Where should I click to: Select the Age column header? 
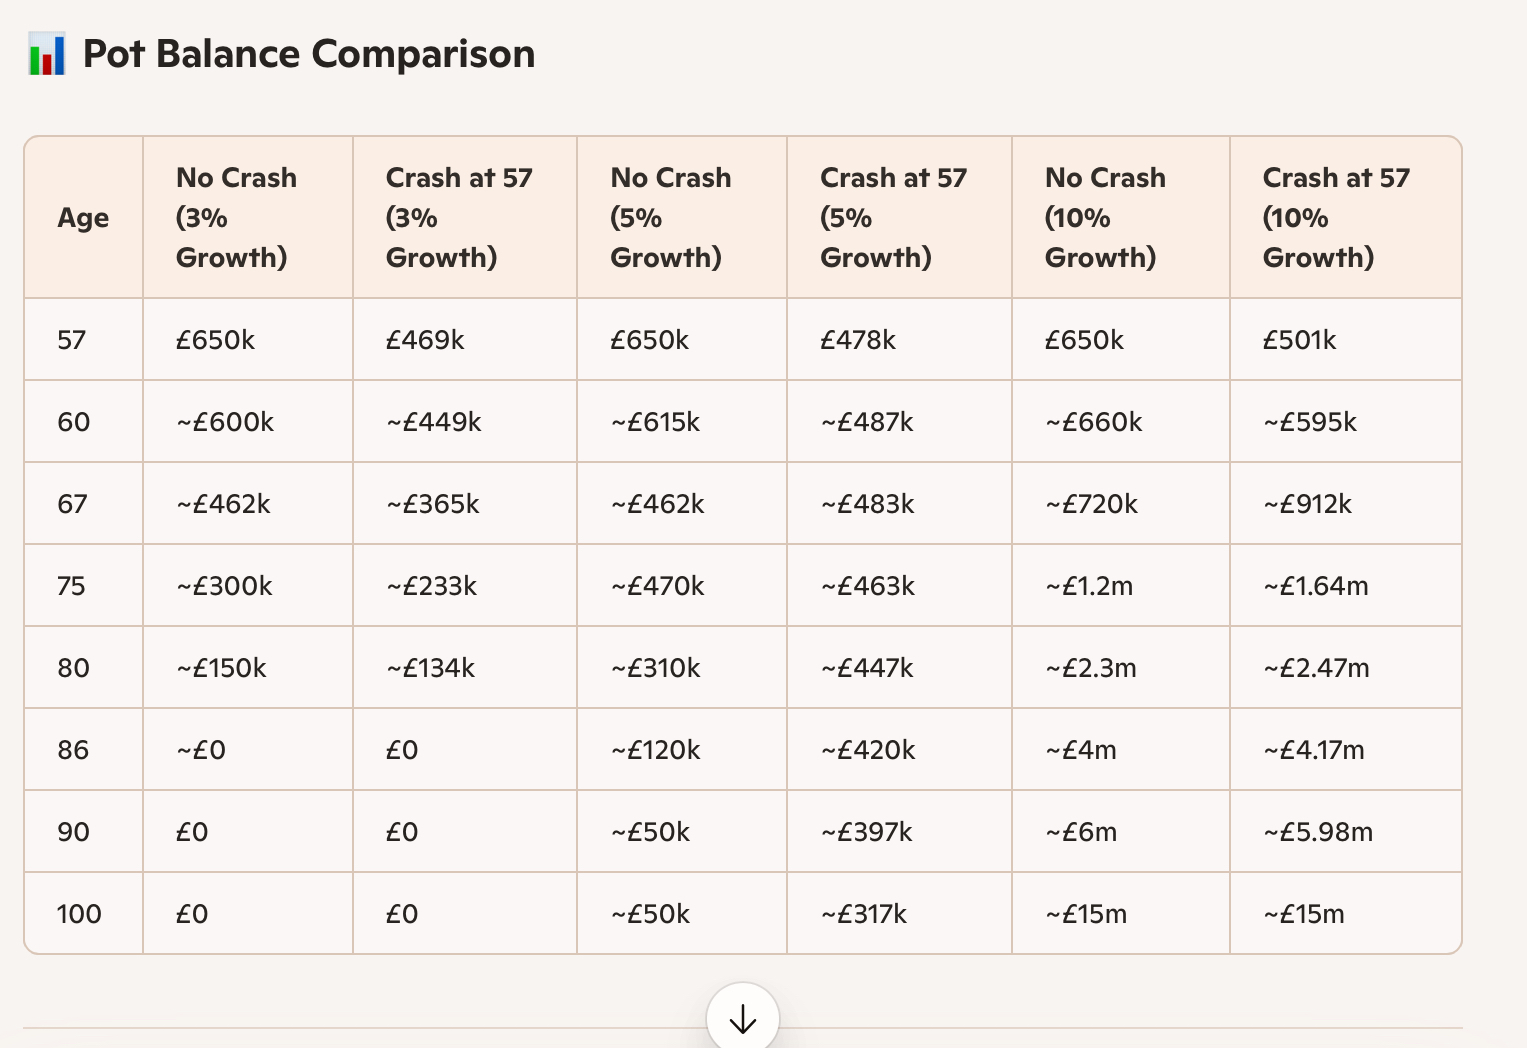point(83,218)
